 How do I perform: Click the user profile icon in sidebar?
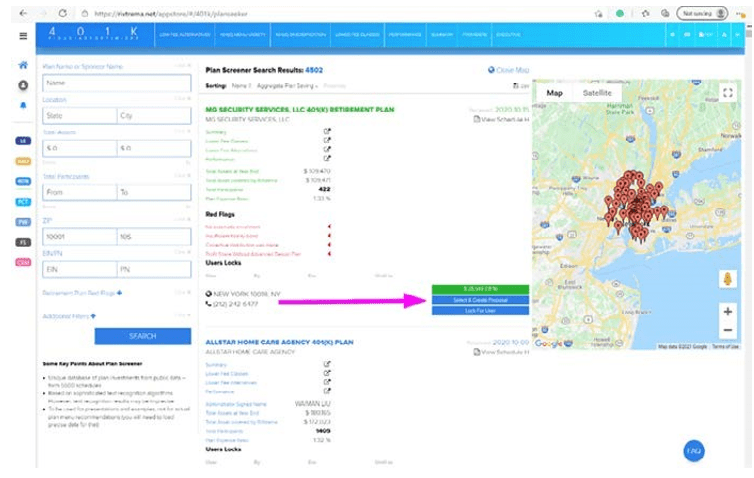tap(22, 84)
